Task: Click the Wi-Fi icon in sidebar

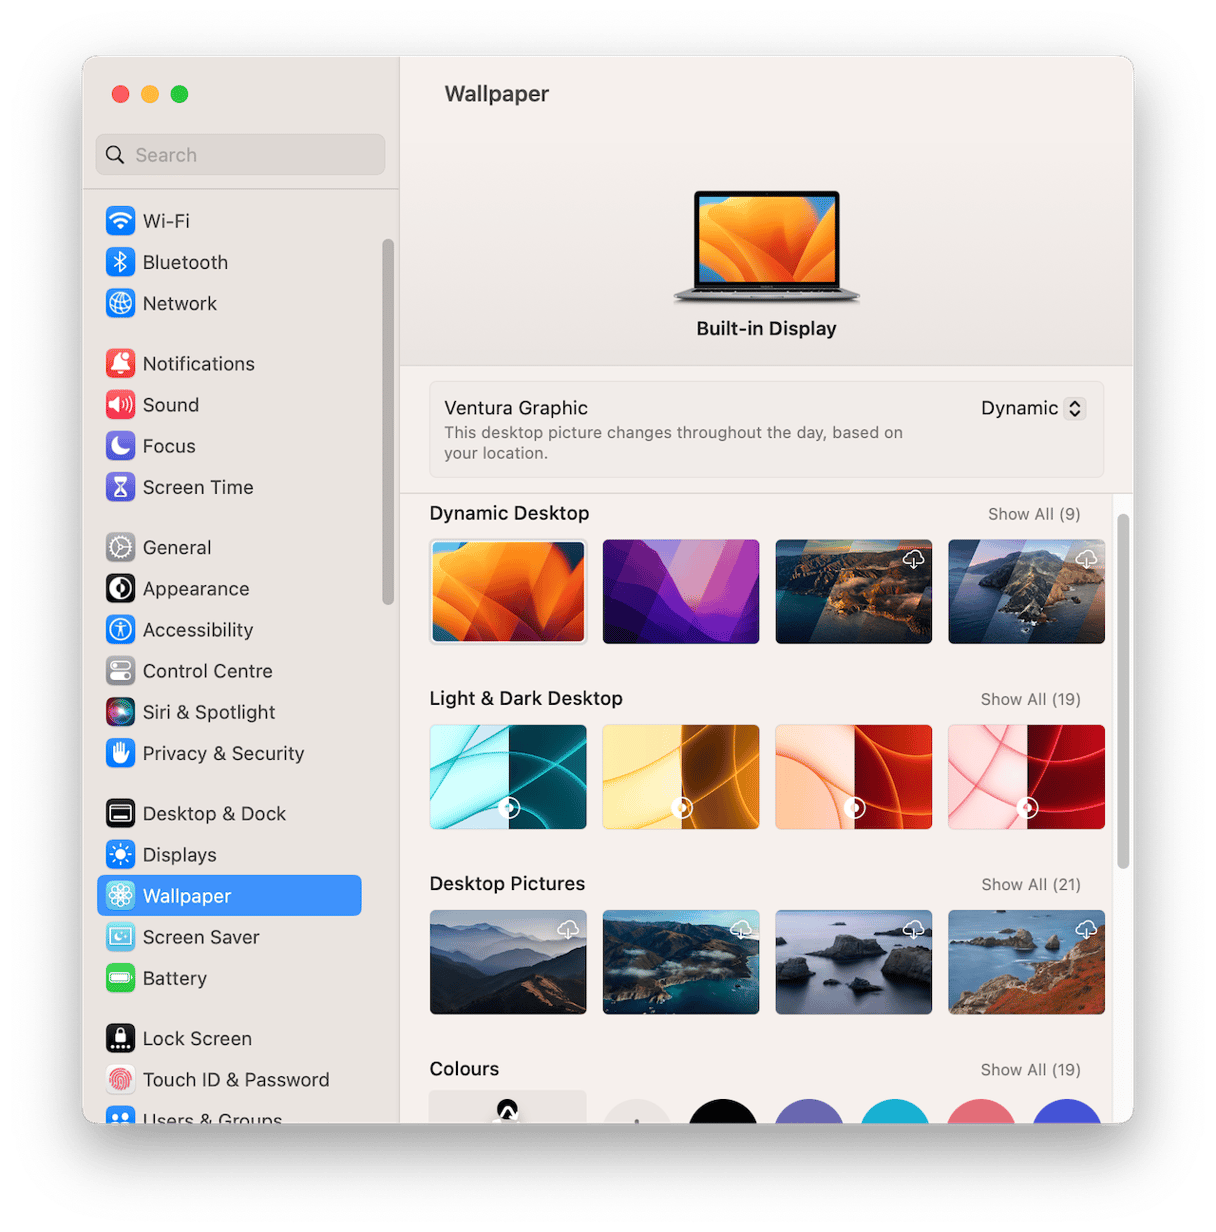Action: (x=120, y=221)
